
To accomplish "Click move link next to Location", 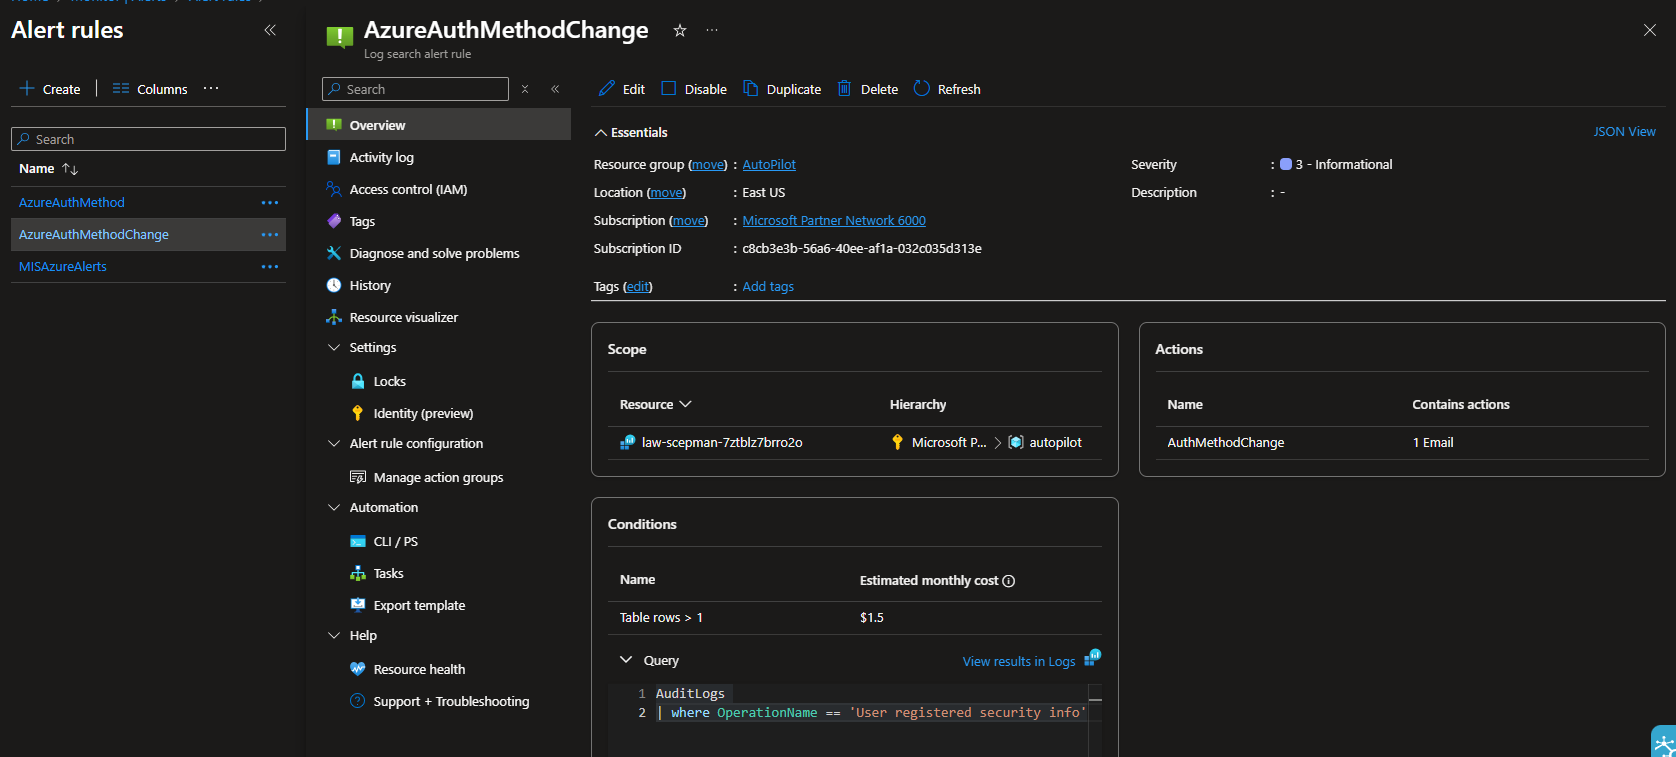I will 666,192.
